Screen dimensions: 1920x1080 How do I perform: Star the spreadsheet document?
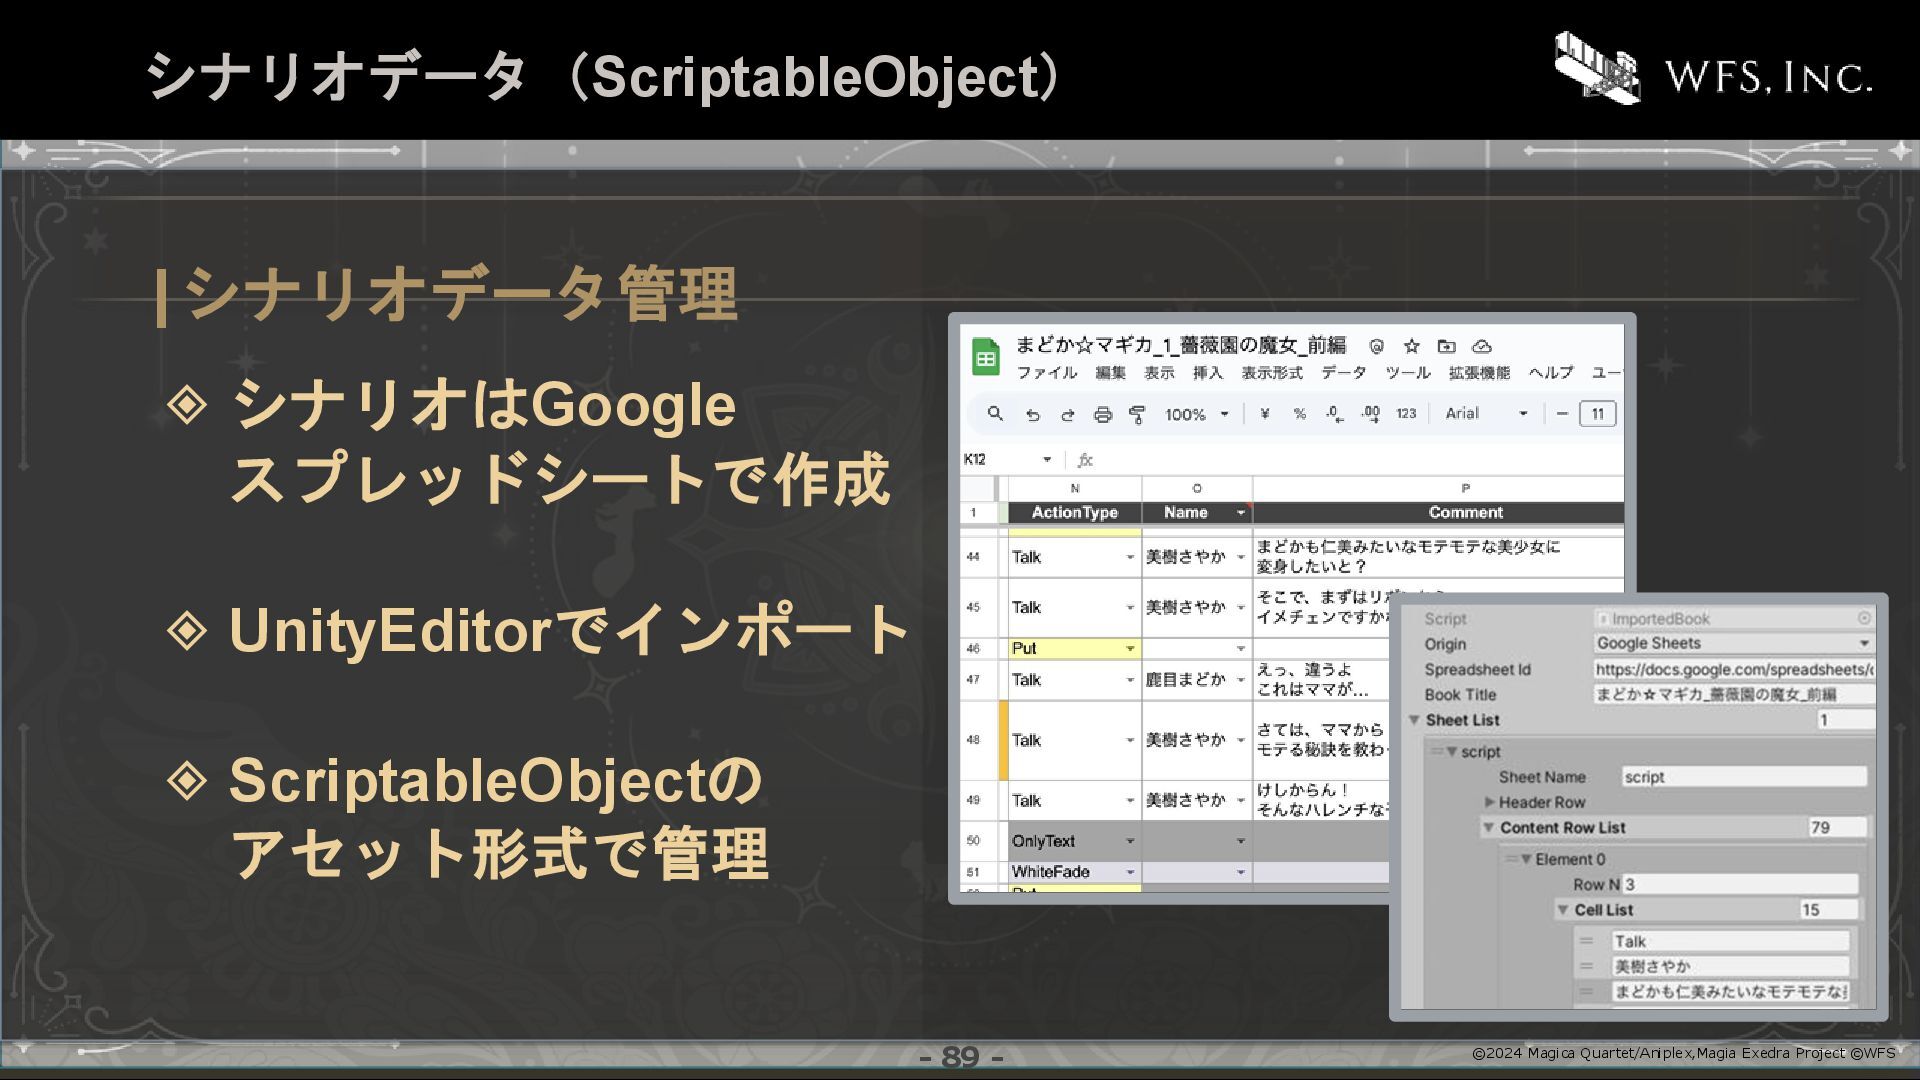tap(1411, 346)
